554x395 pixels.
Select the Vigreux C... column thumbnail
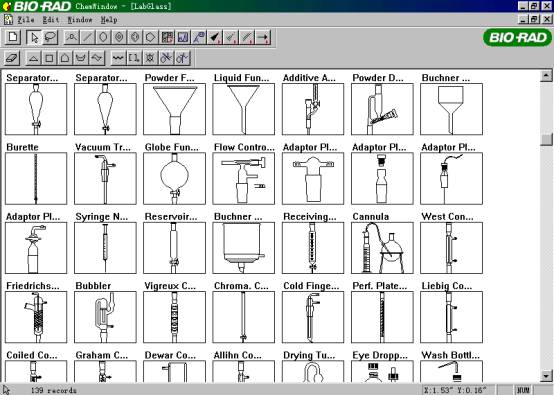174,317
